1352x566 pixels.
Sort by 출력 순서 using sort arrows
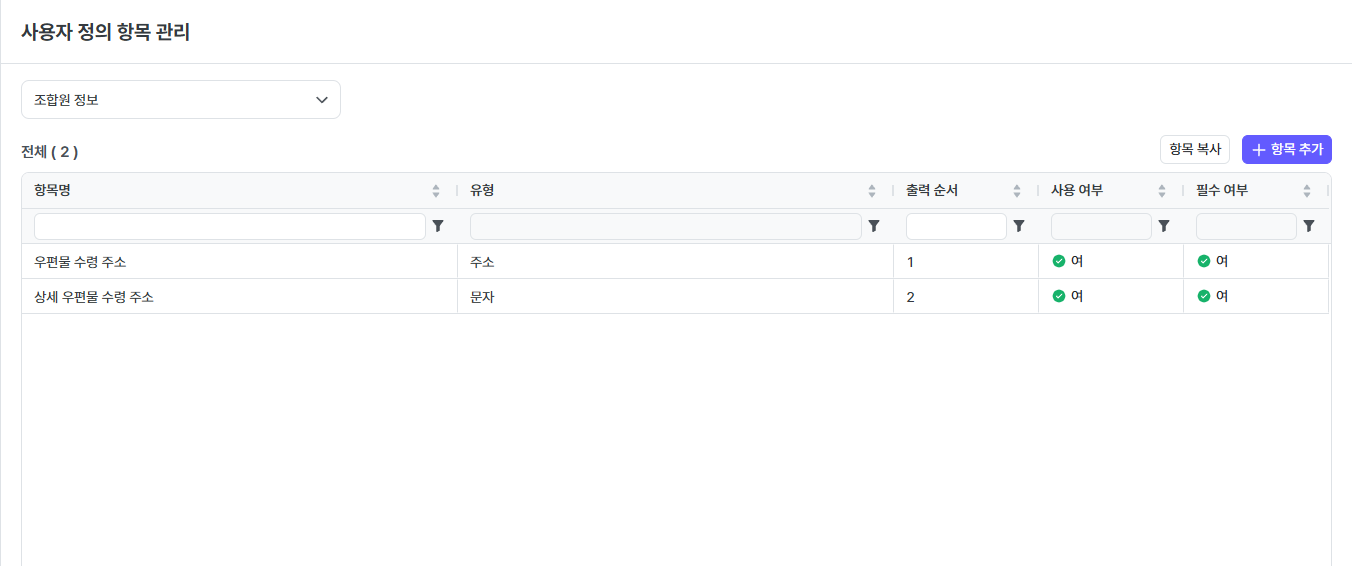click(1017, 191)
